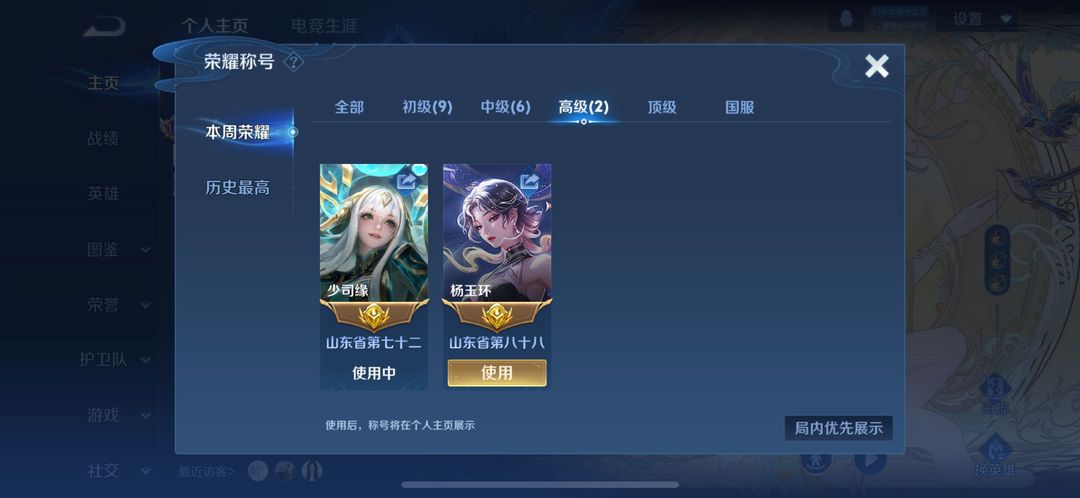
Task: Click the share icon on 少司缘 card
Action: [407, 180]
